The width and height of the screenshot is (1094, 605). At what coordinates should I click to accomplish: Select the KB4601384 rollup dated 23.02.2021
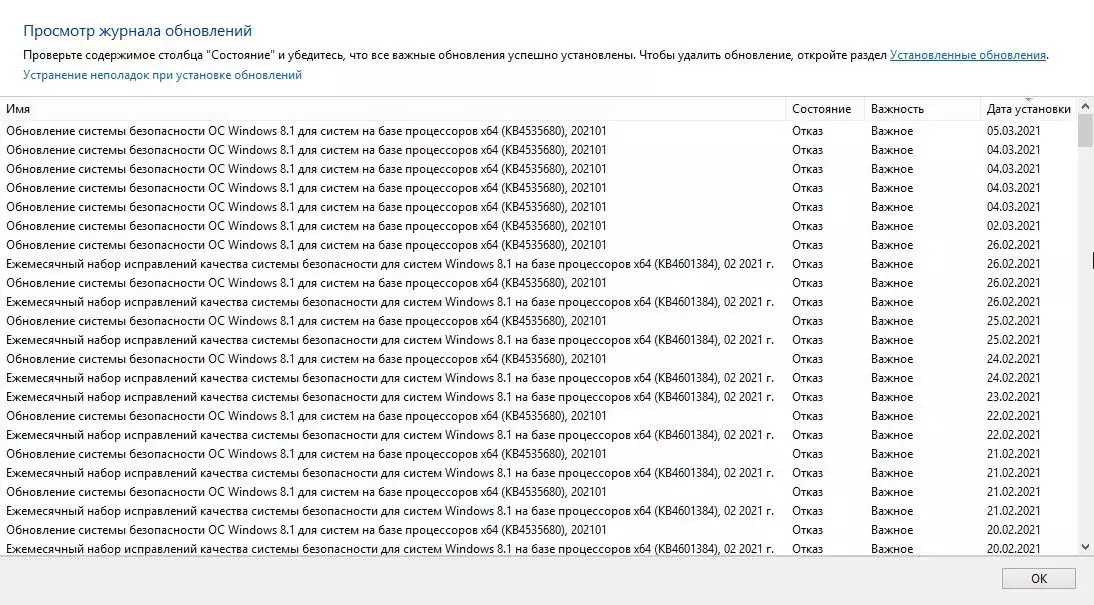(538, 396)
